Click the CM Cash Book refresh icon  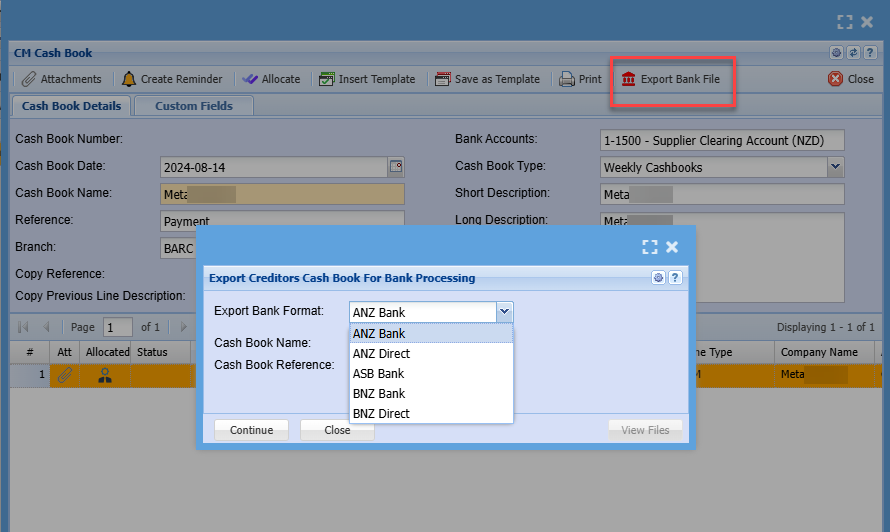853,53
